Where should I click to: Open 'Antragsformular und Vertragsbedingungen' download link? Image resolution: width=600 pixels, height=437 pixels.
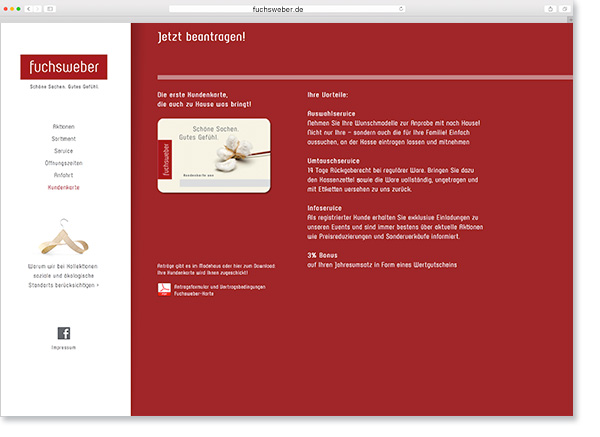220,290
